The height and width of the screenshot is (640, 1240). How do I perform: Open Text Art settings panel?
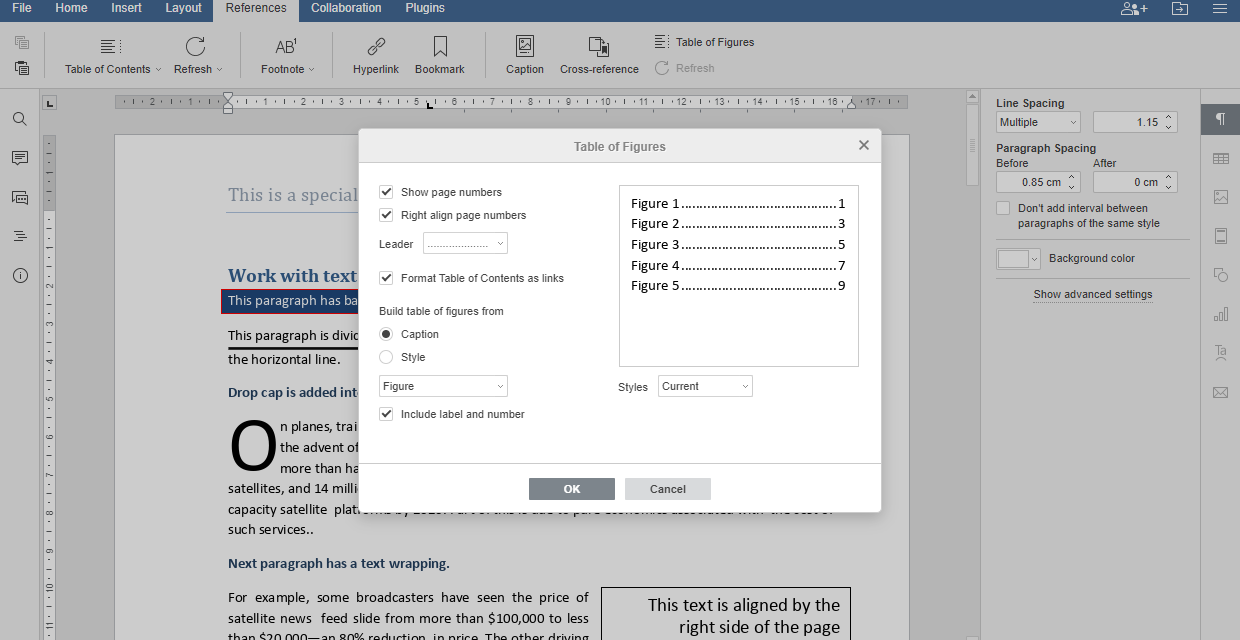pyautogui.click(x=1219, y=352)
